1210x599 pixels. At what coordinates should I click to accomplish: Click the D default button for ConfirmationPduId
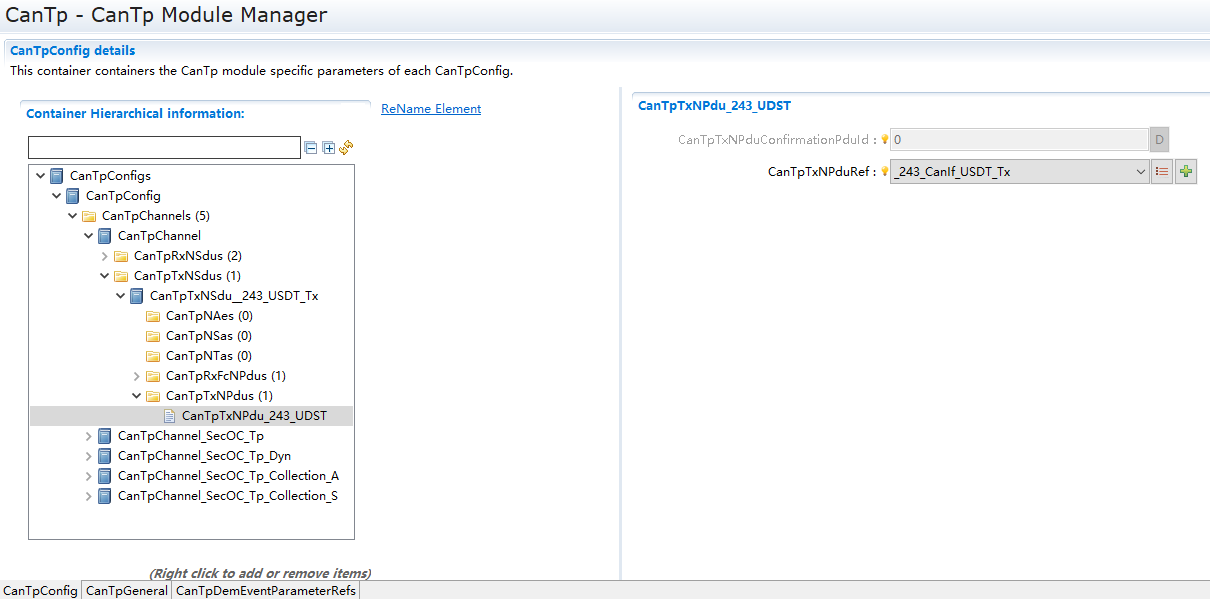(x=1159, y=140)
